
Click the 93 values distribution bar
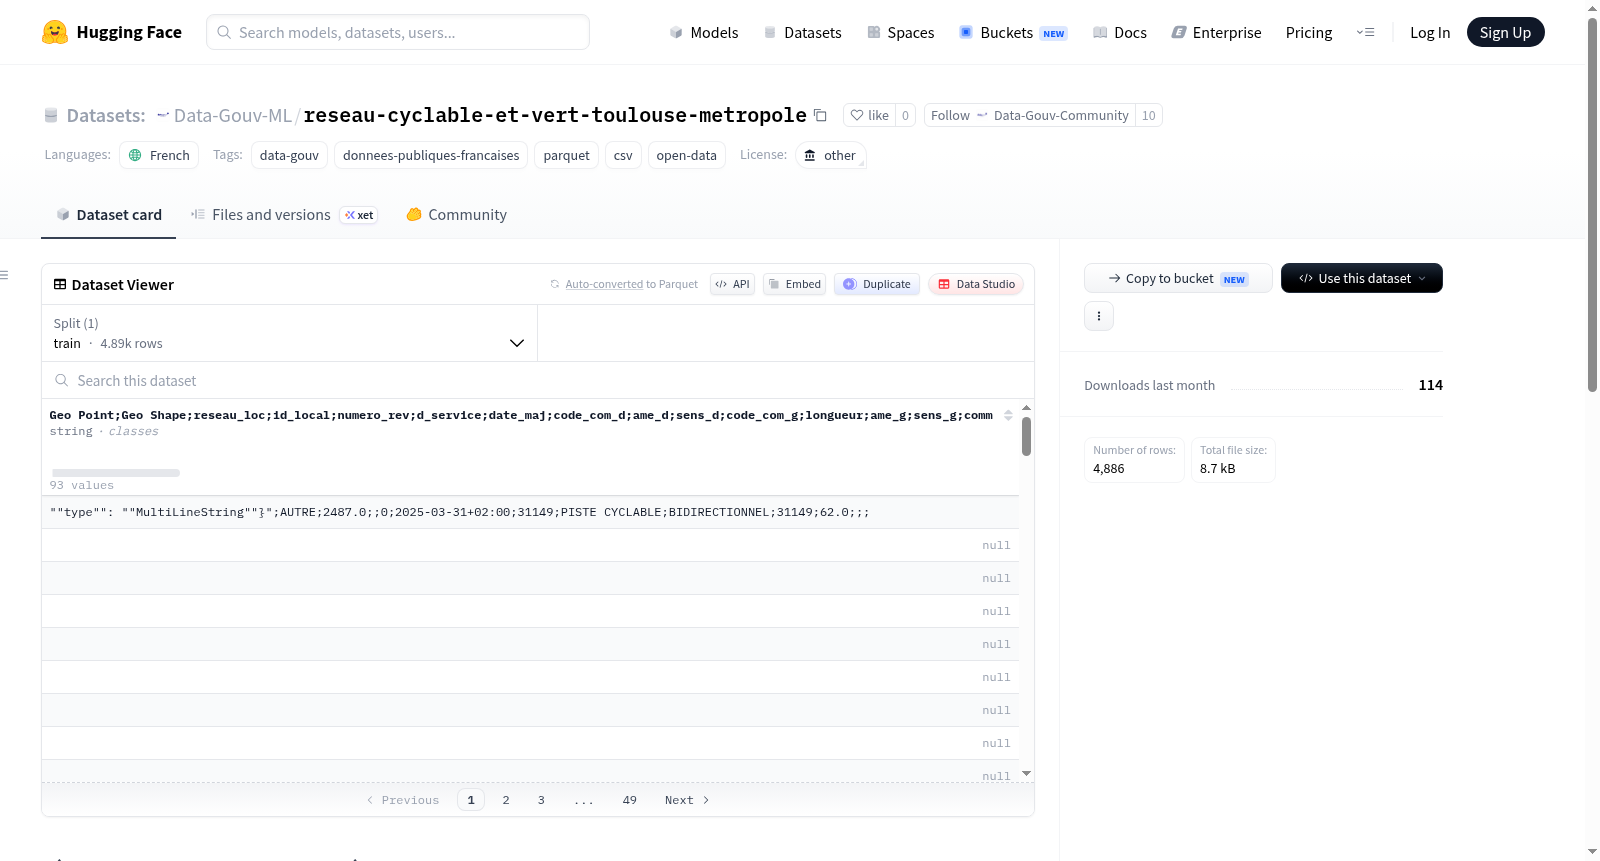[x=116, y=473]
